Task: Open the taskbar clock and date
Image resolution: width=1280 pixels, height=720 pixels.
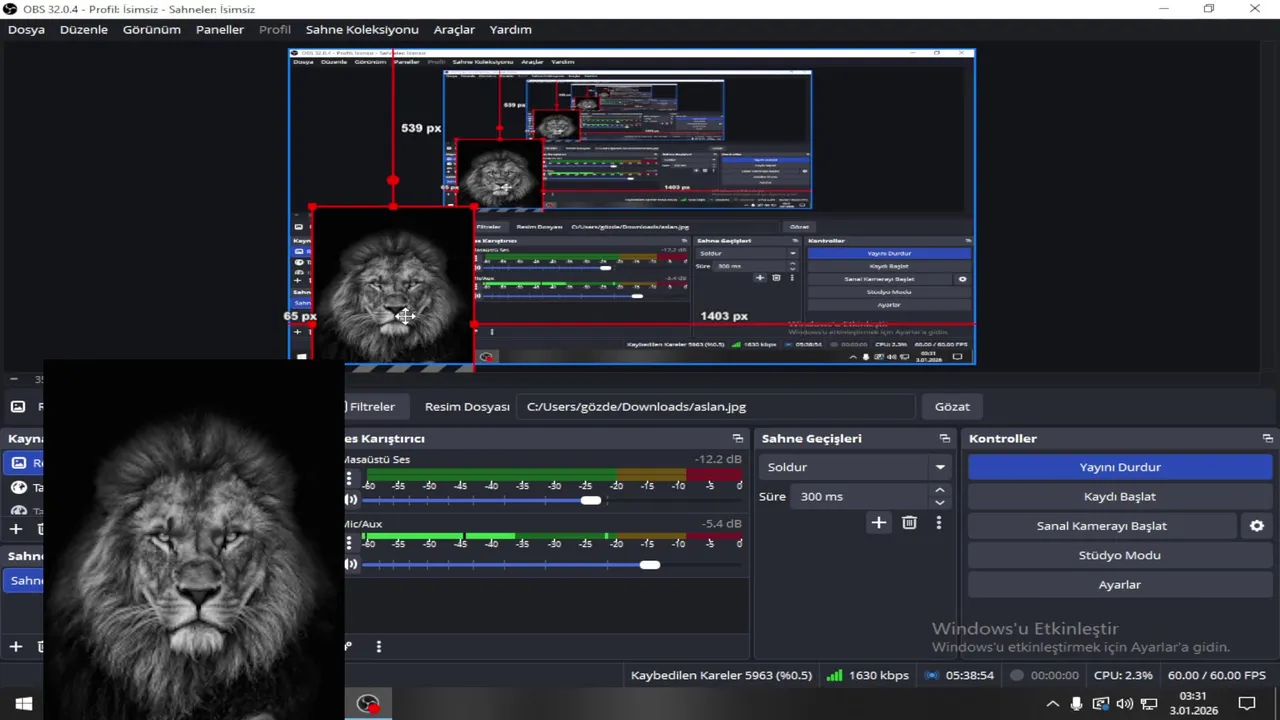Action: pos(1193,704)
